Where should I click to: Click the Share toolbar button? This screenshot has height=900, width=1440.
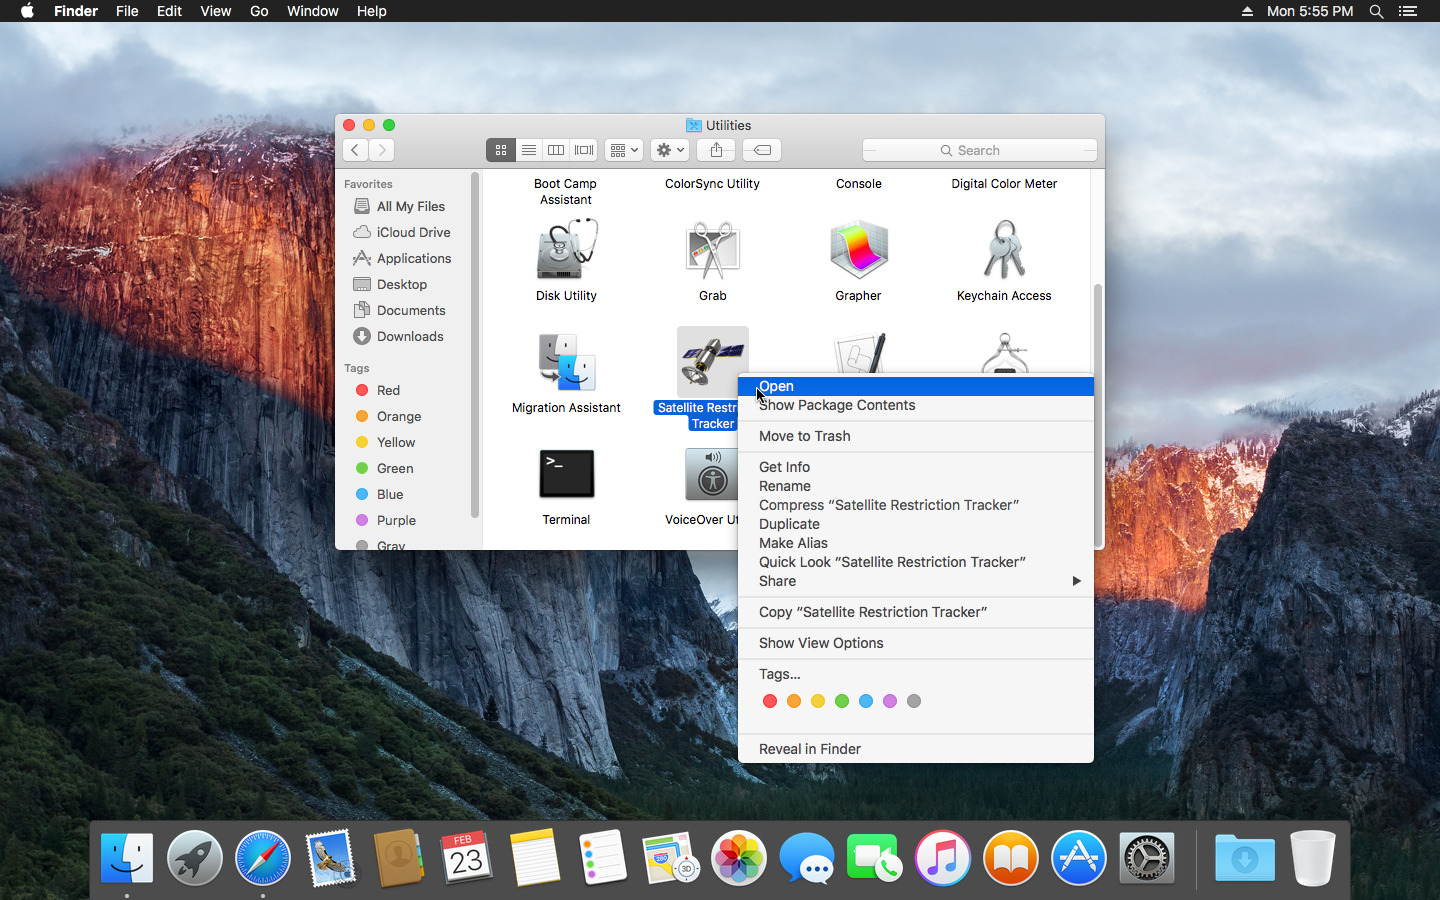716,150
